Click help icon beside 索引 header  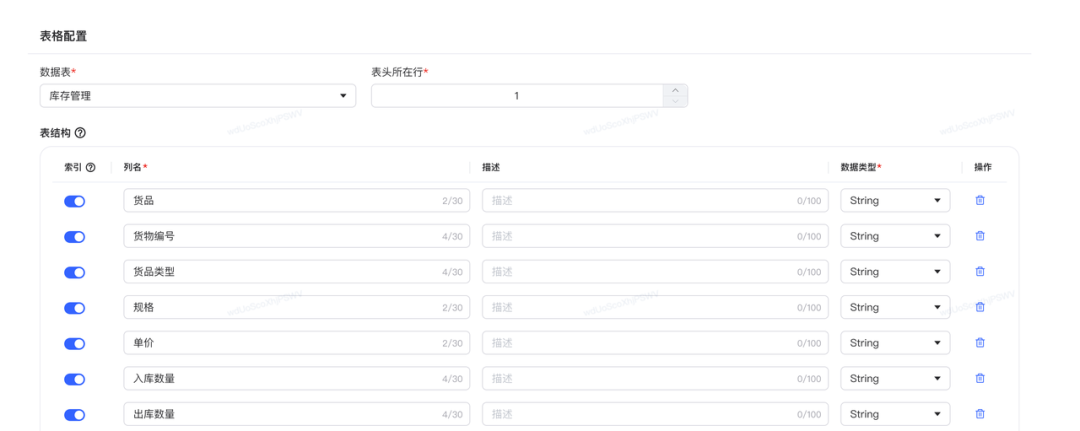pos(90,167)
